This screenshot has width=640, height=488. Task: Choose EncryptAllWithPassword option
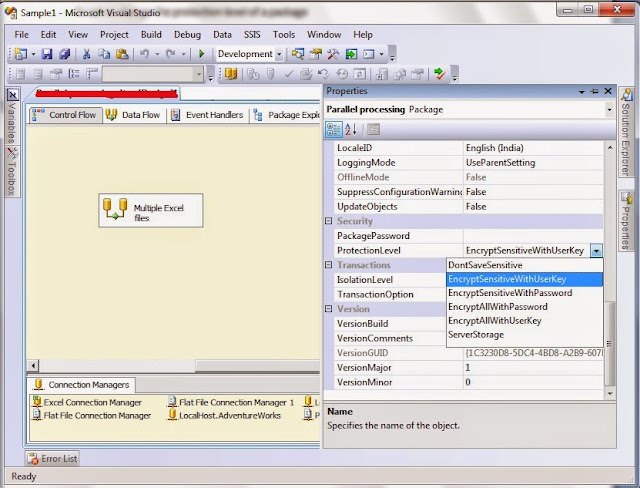(524, 307)
